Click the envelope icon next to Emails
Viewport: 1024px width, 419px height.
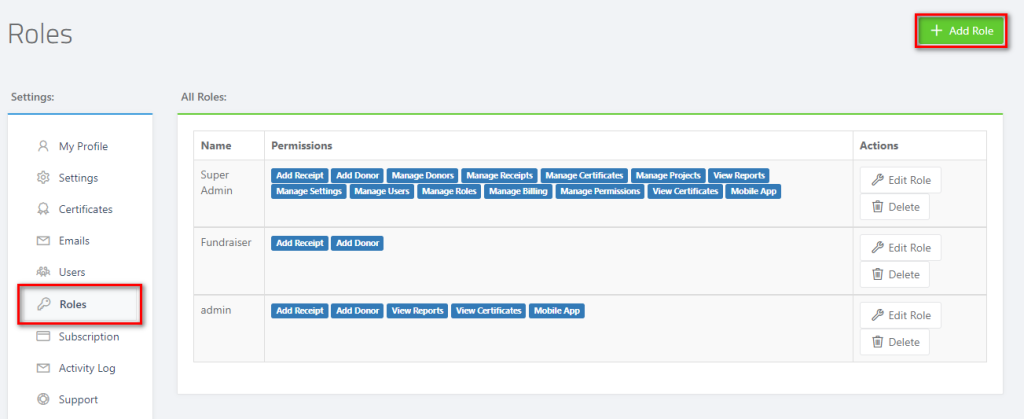click(x=43, y=241)
